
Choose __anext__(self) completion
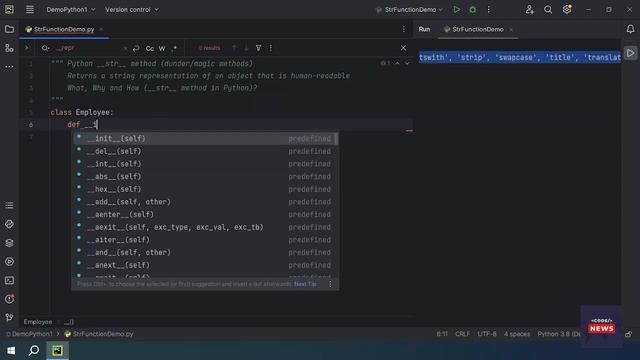204,265
